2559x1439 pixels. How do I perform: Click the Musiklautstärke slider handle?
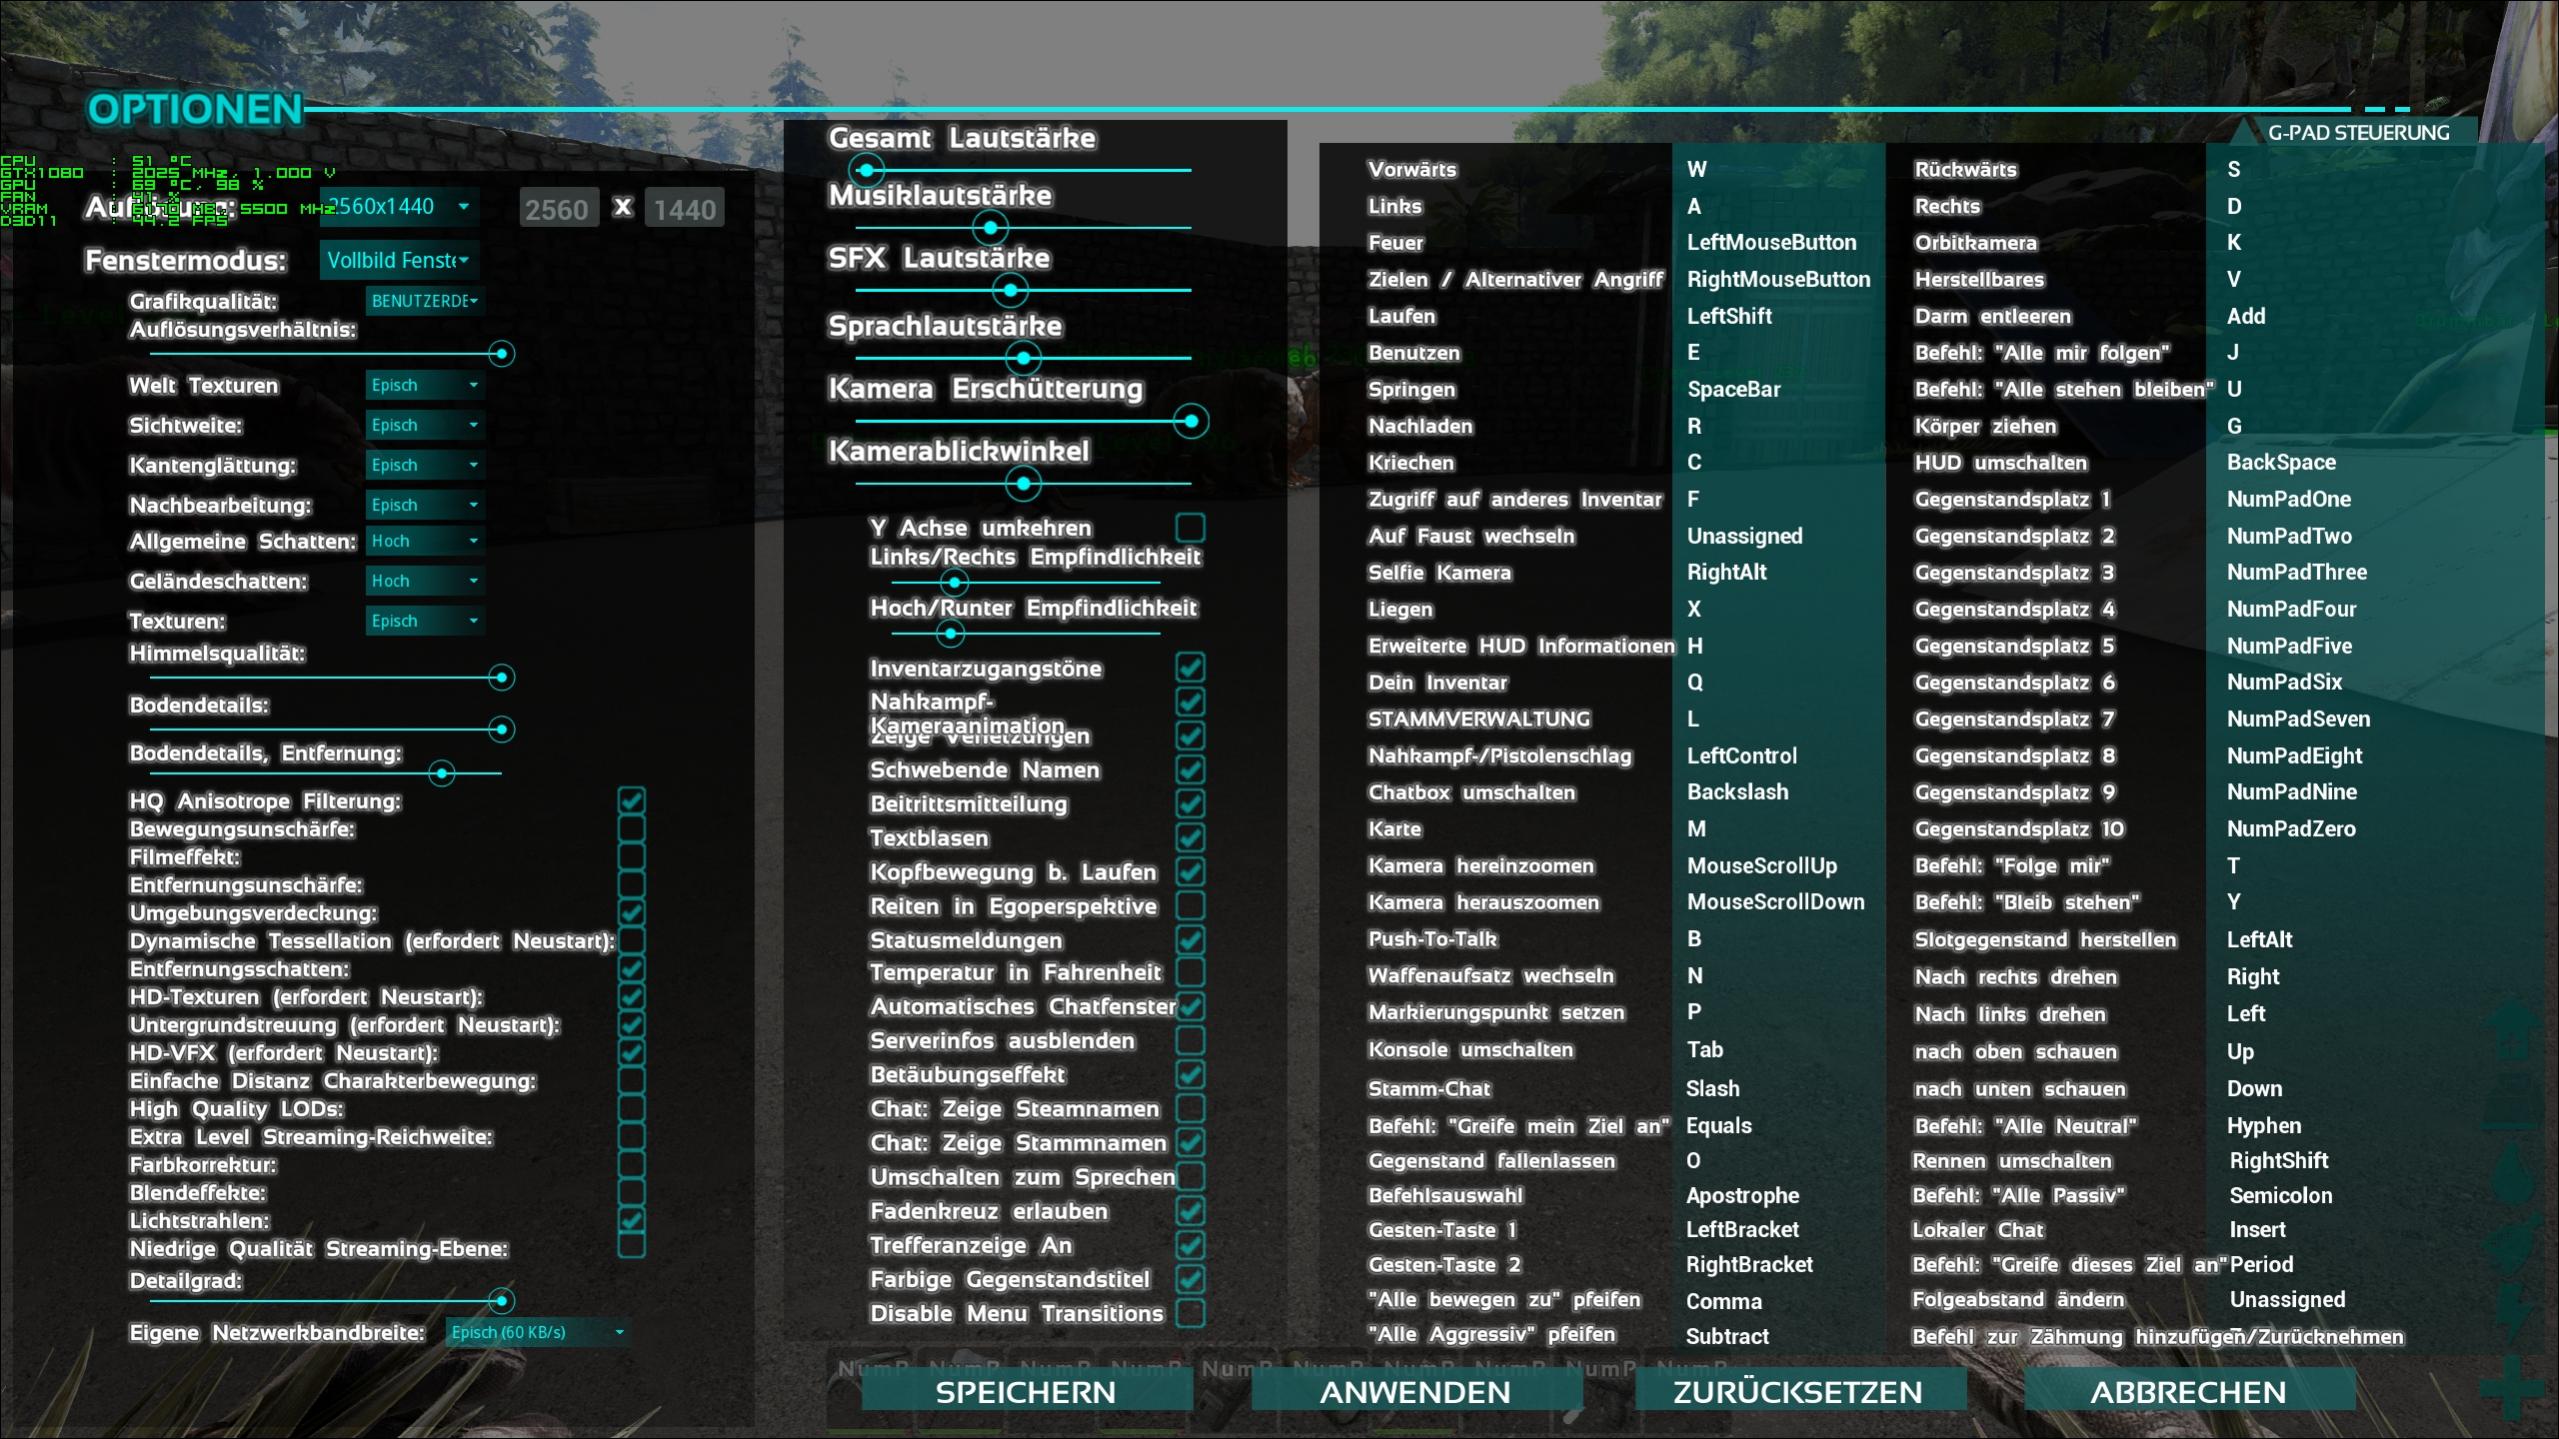coord(990,228)
